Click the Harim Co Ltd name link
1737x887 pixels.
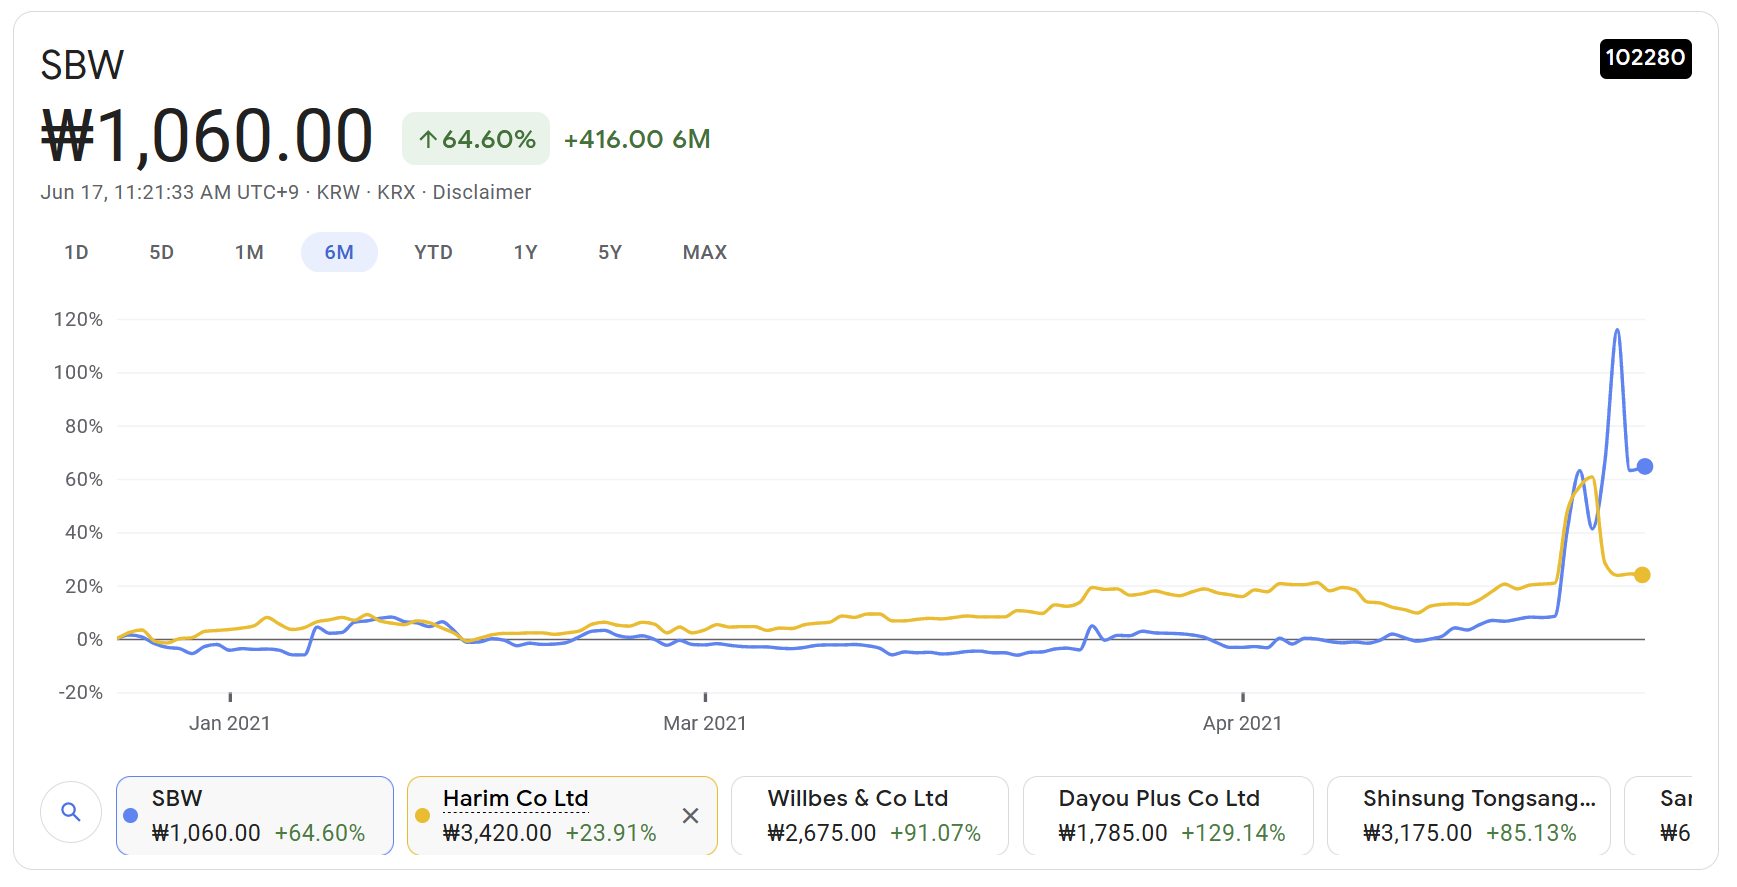tap(515, 799)
